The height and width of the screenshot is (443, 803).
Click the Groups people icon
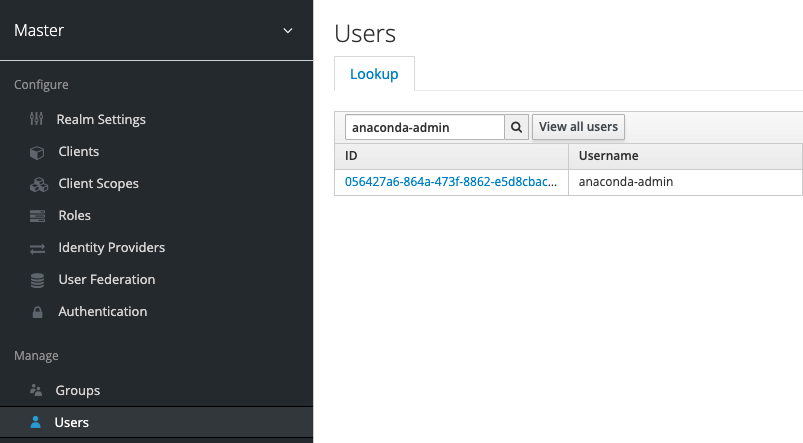pyautogui.click(x=36, y=390)
